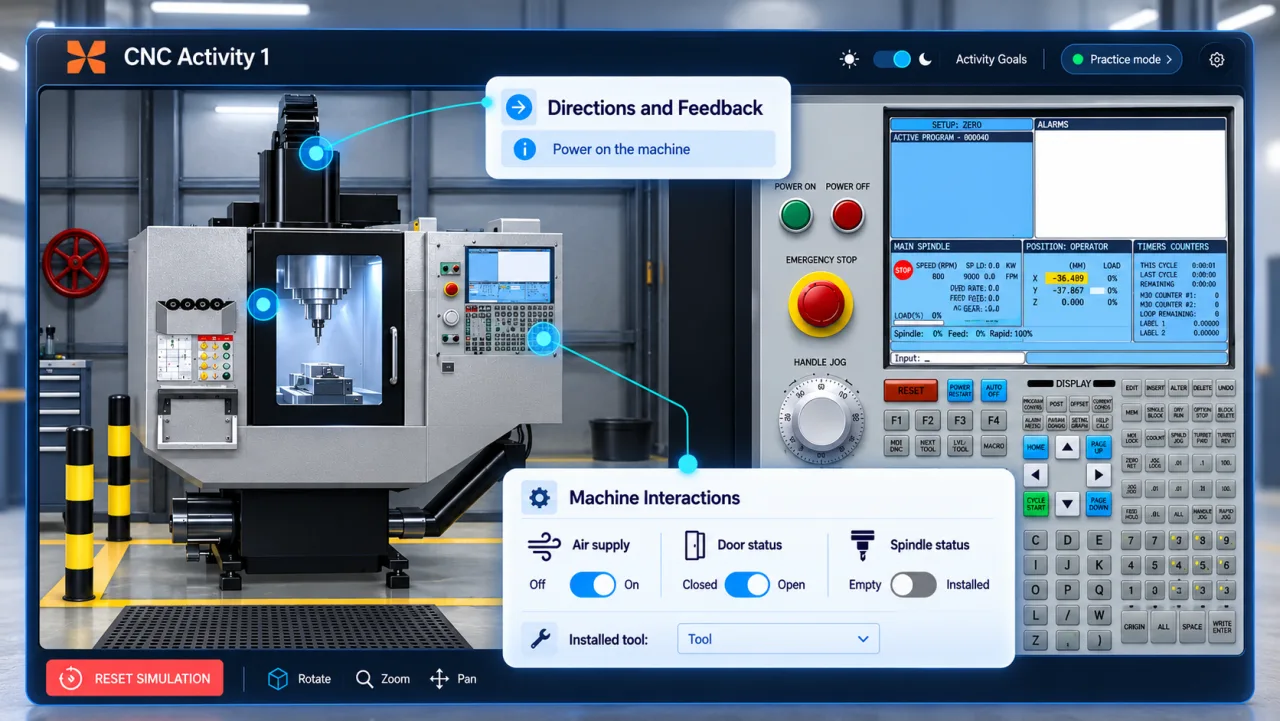Click the Air supply wind icon
The width and height of the screenshot is (1280, 721).
coord(544,546)
